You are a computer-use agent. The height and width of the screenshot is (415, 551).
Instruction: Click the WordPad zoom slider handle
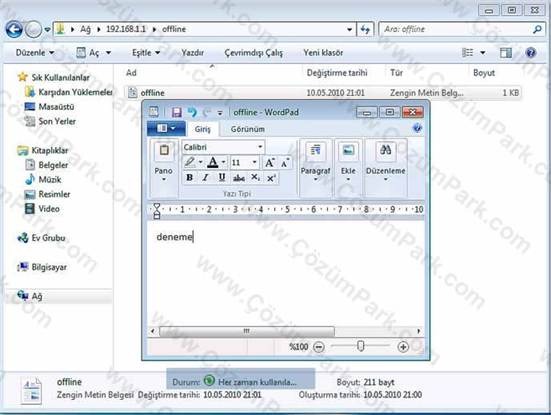(x=360, y=346)
